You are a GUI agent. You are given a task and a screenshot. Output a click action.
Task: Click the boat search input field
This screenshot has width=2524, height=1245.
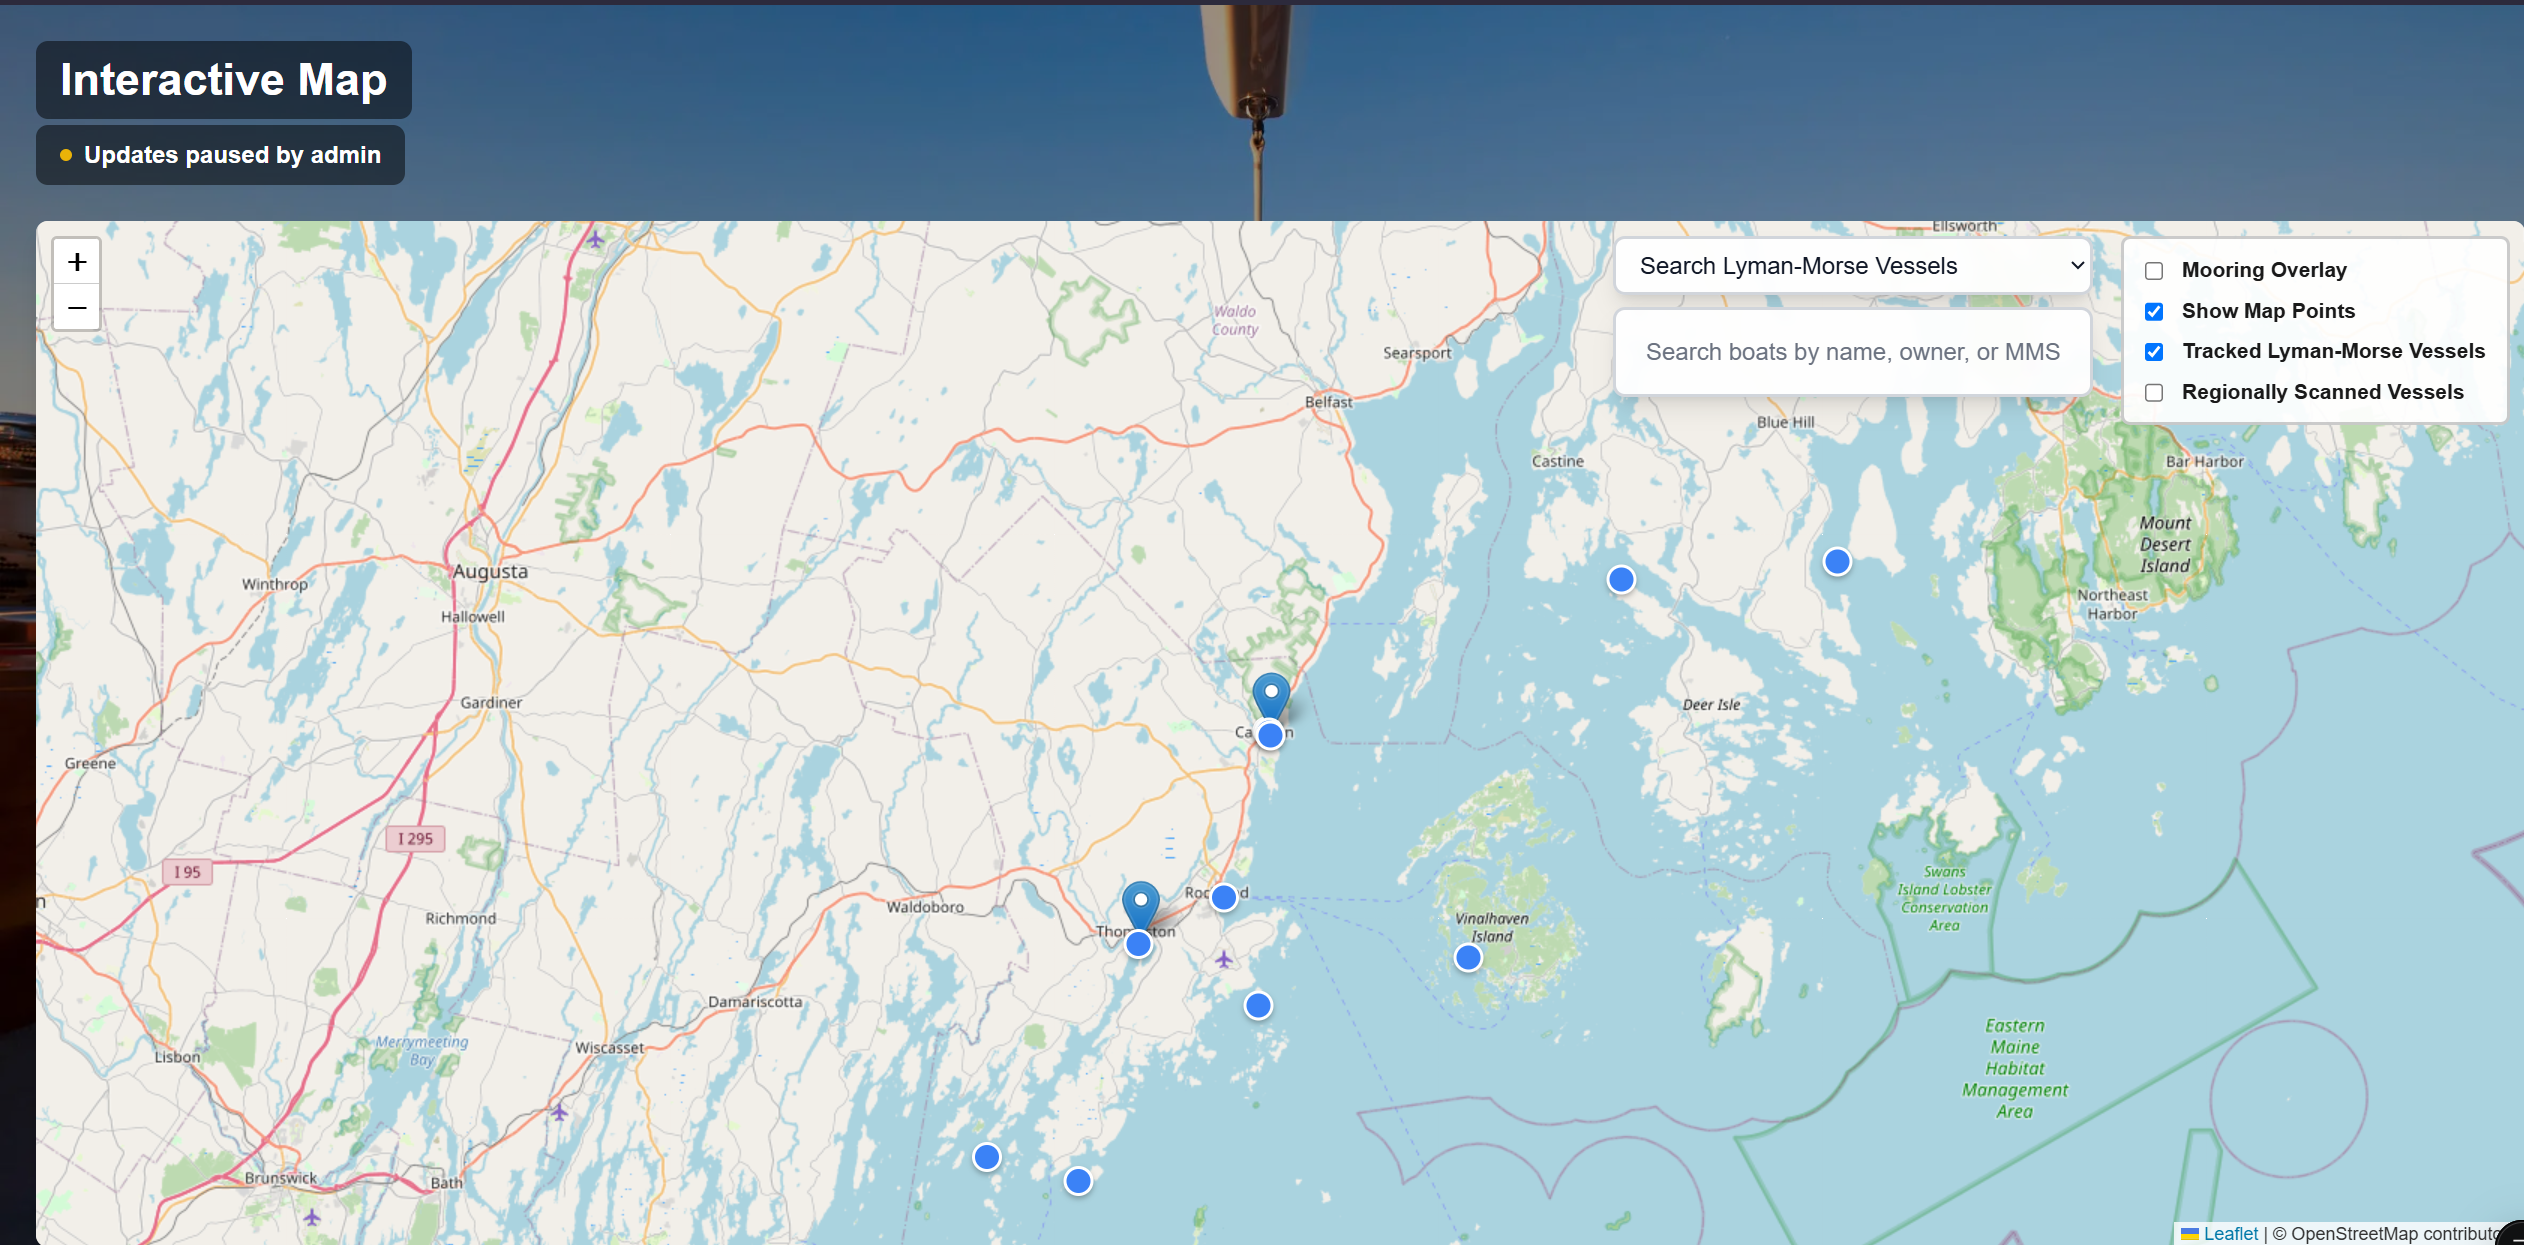point(1852,351)
